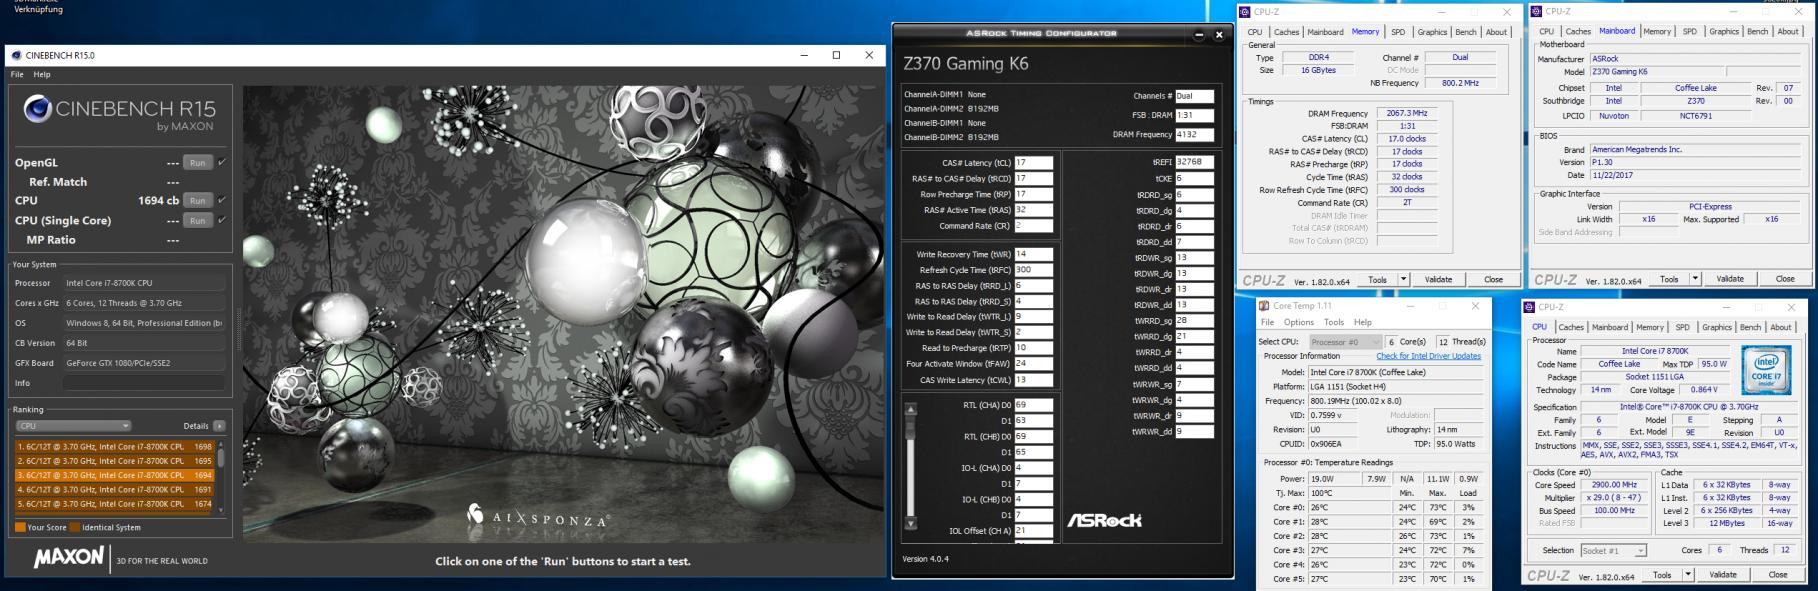The width and height of the screenshot is (1818, 591).
Task: Select the ranking row with score 1674
Action: point(114,504)
